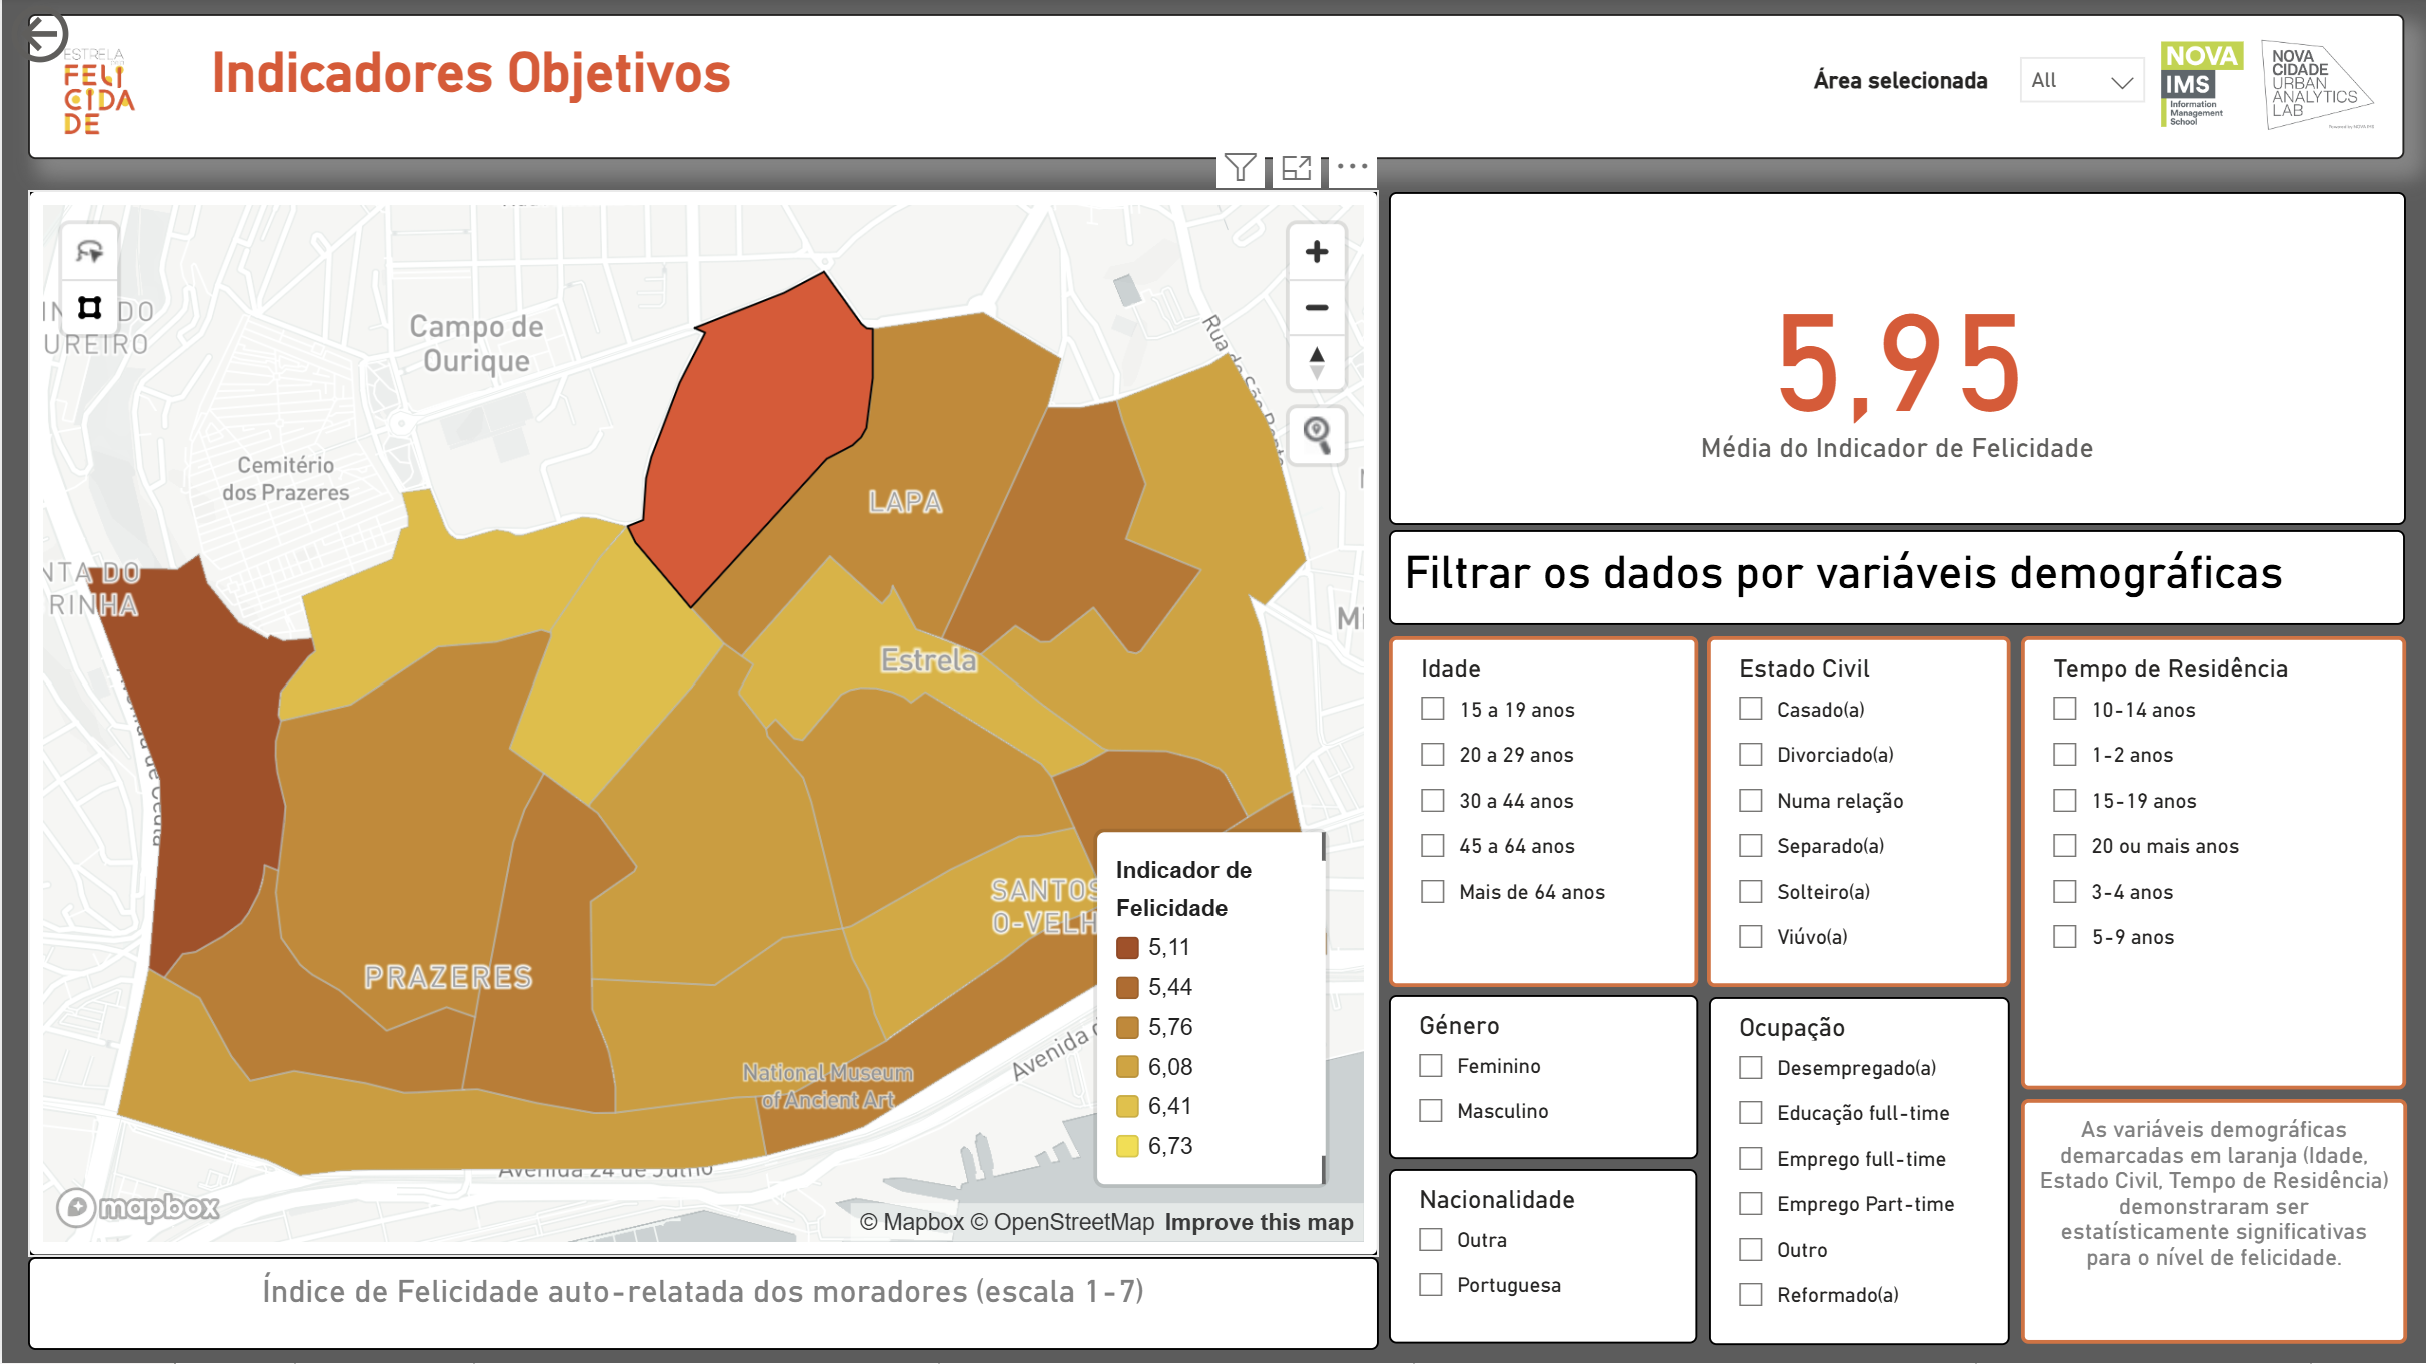The height and width of the screenshot is (1364, 2426).
Task: Select the Solteiro(a) checkbox
Action: [x=1751, y=891]
